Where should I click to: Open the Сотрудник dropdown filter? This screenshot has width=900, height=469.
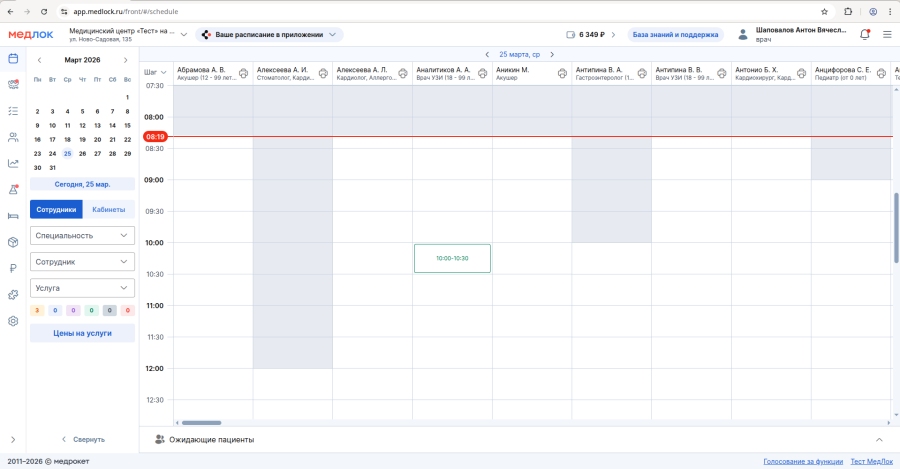[x=82, y=261]
